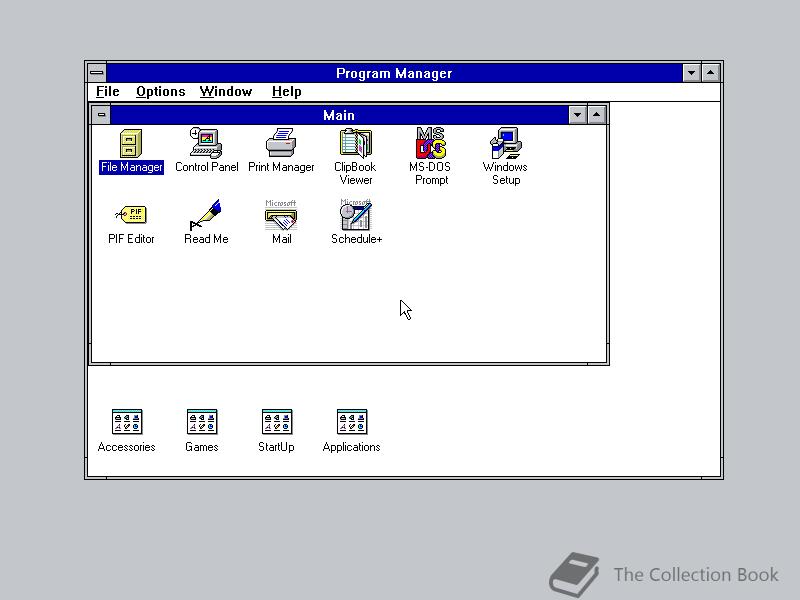Click the "Schedule+" label text
The image size is (800, 600).
point(356,239)
